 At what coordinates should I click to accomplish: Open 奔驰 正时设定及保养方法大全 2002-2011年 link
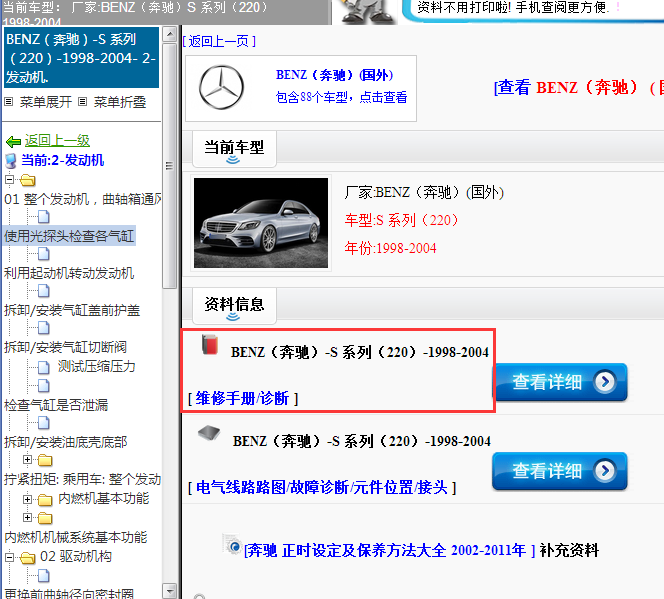[389, 550]
